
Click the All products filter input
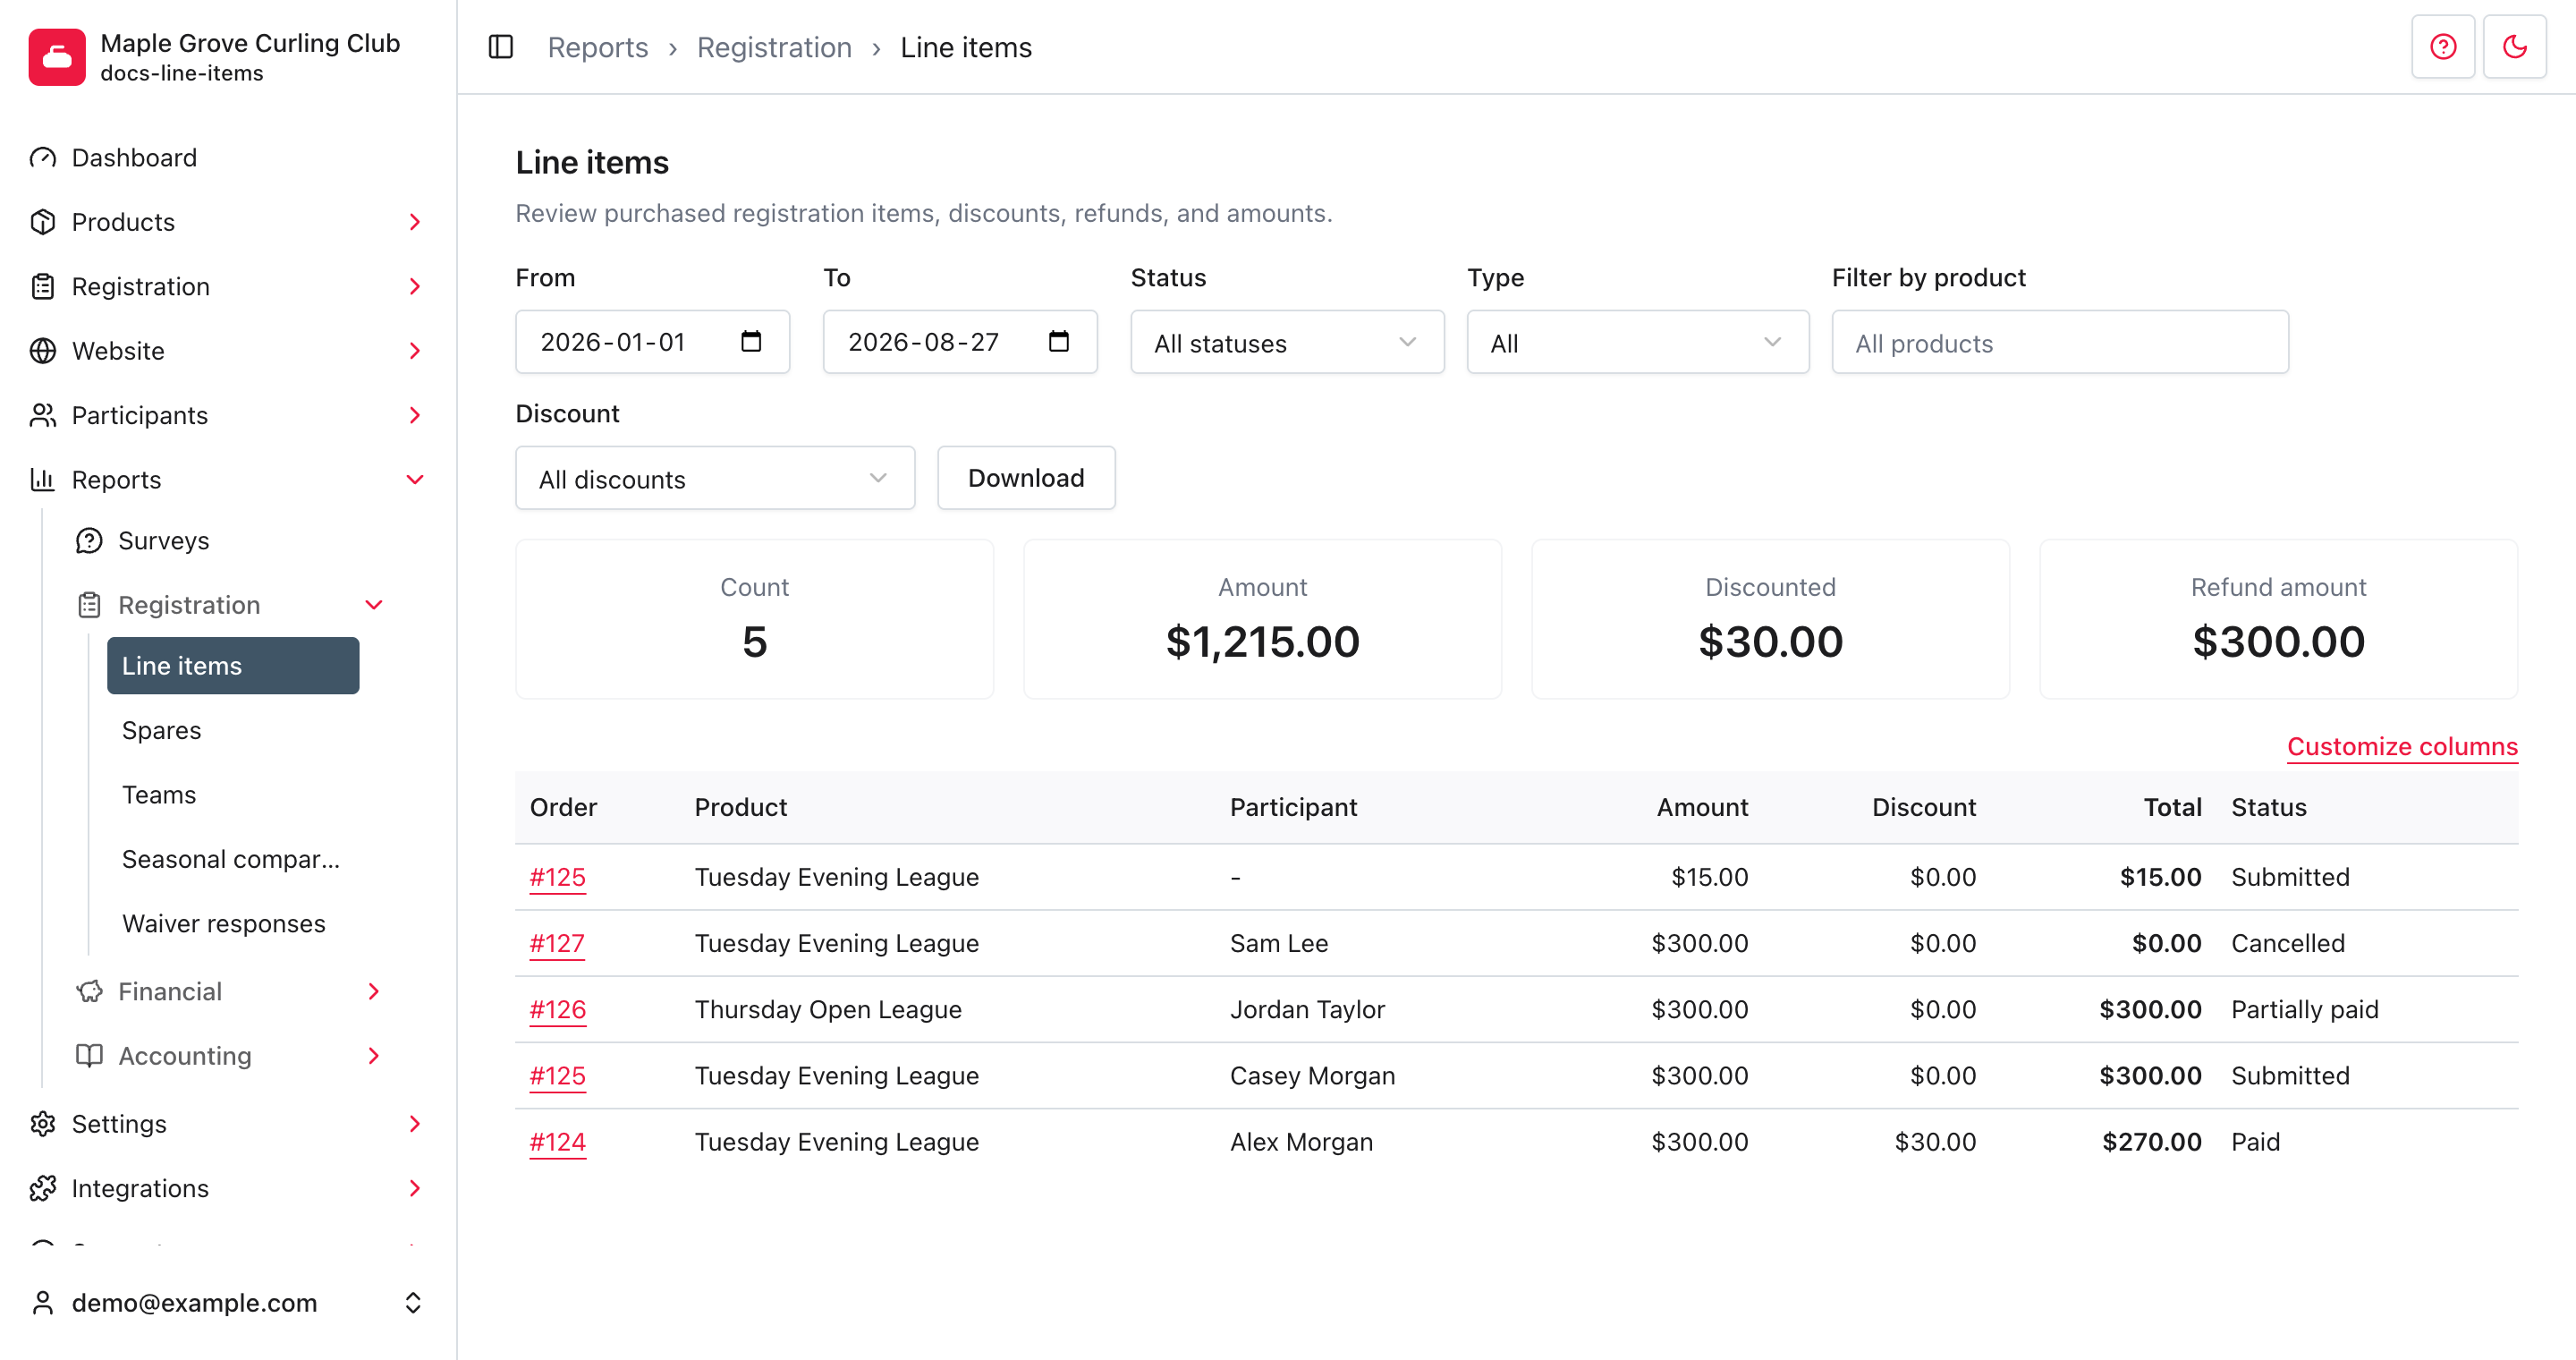click(x=2060, y=343)
